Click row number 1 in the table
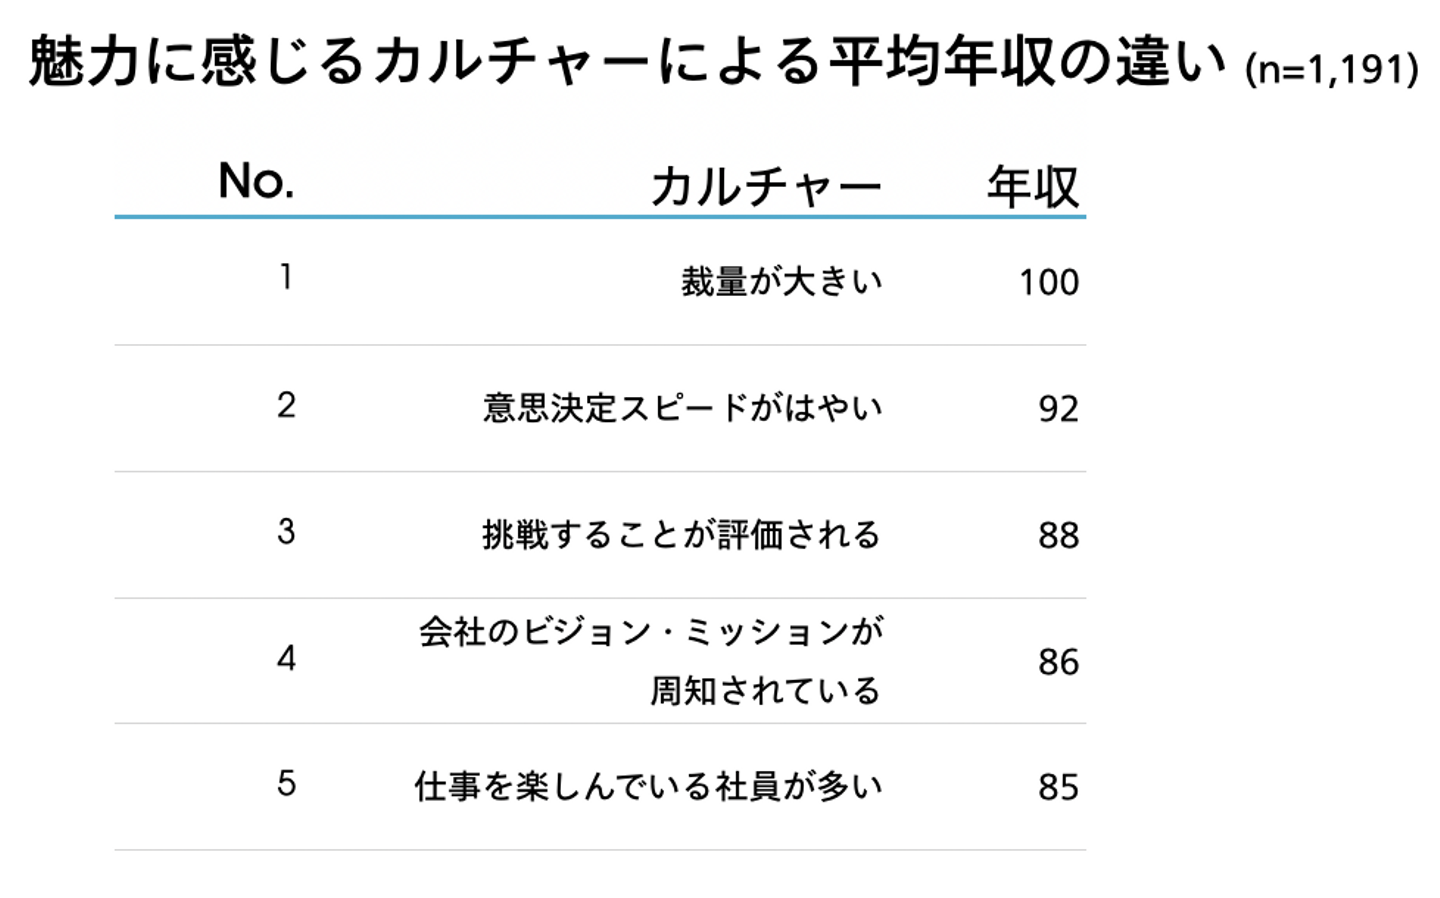Viewport: 1440px width, 898px height. [x=286, y=277]
